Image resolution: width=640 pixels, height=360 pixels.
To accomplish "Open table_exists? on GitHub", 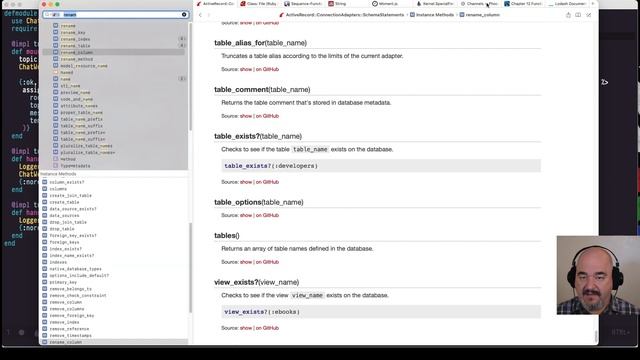I will coord(267,182).
